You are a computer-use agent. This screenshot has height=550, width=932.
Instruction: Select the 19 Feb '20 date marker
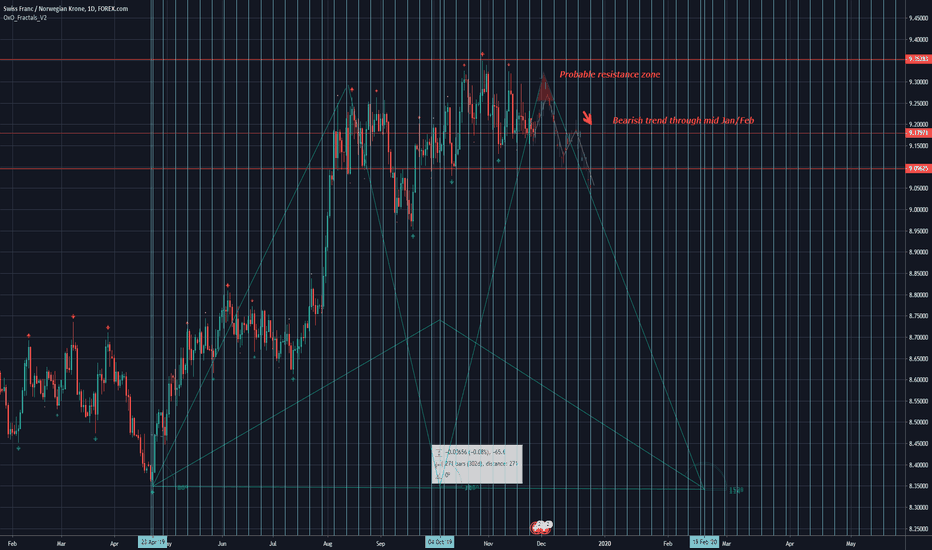[x=706, y=542]
